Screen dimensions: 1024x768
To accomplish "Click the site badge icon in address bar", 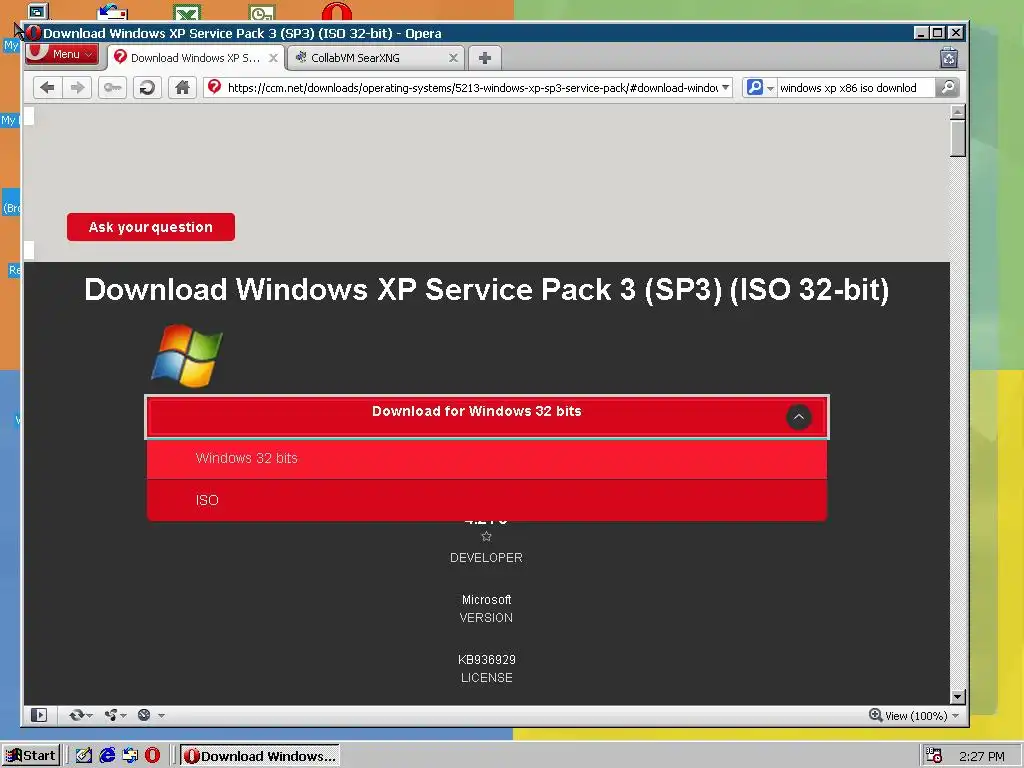I will [x=214, y=87].
